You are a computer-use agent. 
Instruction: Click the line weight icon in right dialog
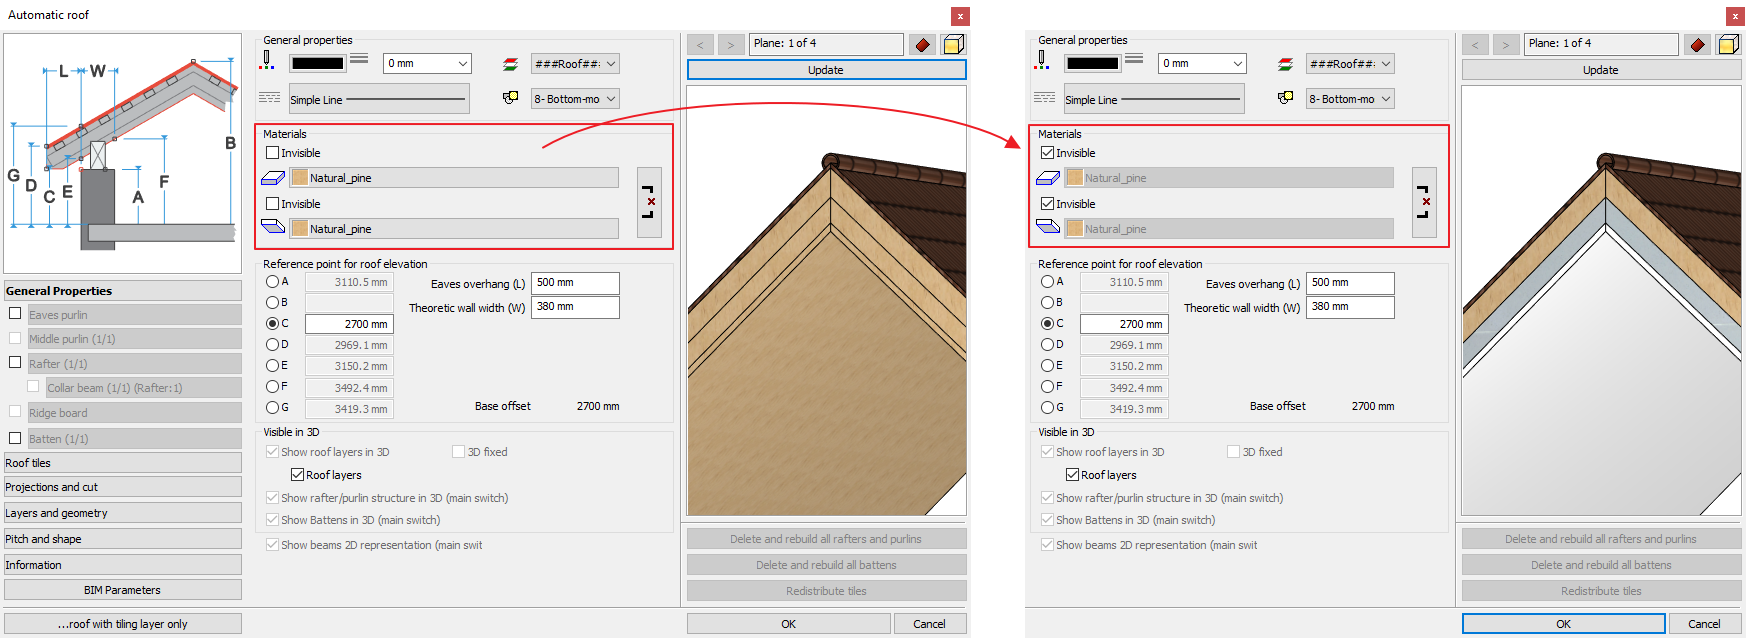pyautogui.click(x=1134, y=60)
